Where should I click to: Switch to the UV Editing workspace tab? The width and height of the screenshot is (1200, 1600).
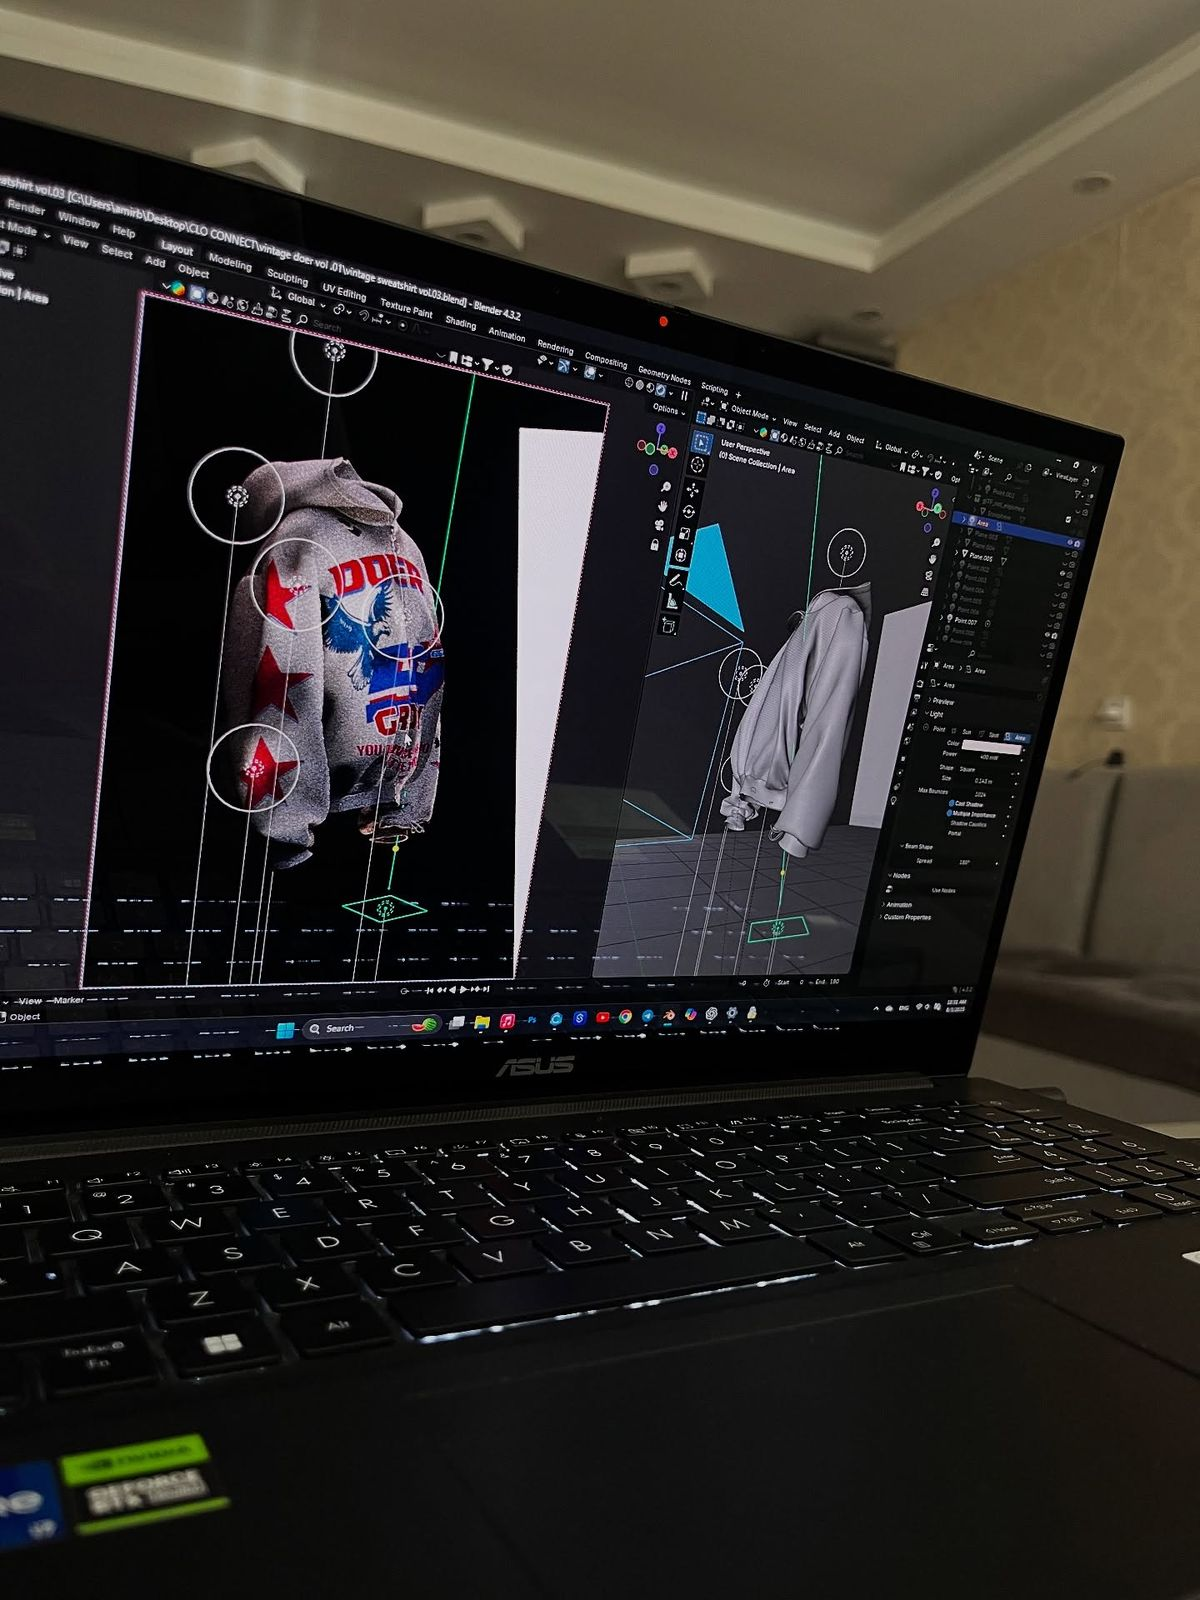tap(343, 292)
